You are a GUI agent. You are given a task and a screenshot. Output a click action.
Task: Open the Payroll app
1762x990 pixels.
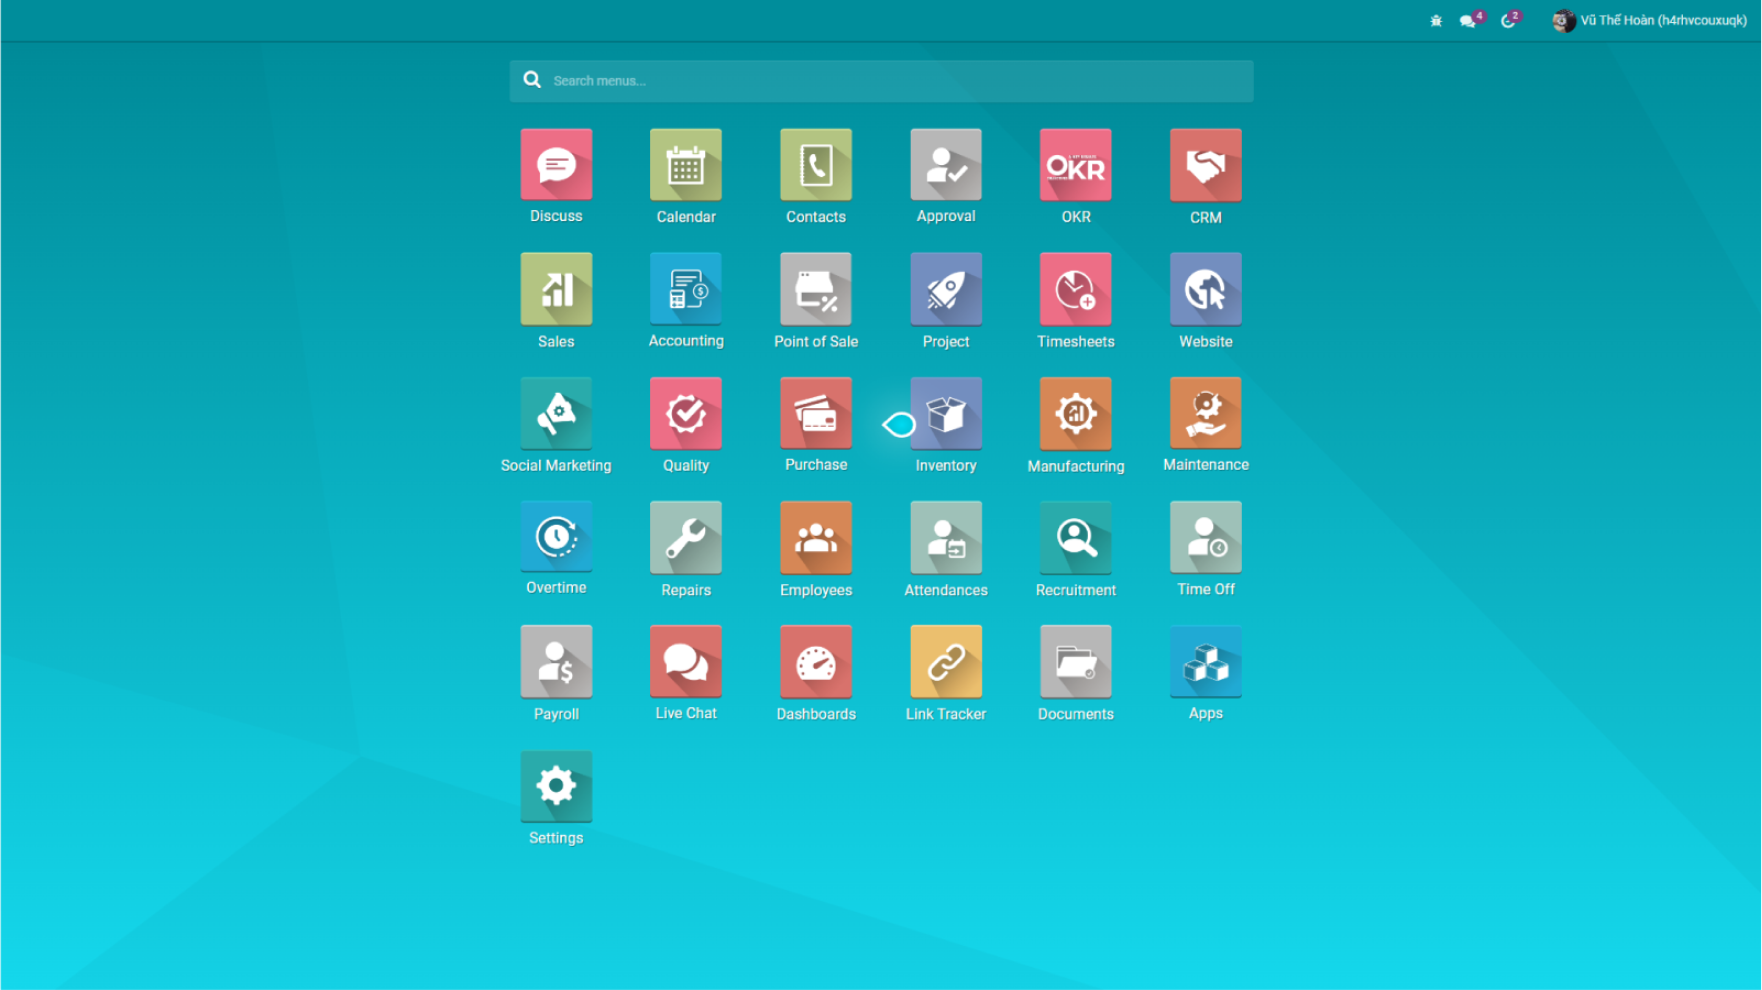coord(556,661)
